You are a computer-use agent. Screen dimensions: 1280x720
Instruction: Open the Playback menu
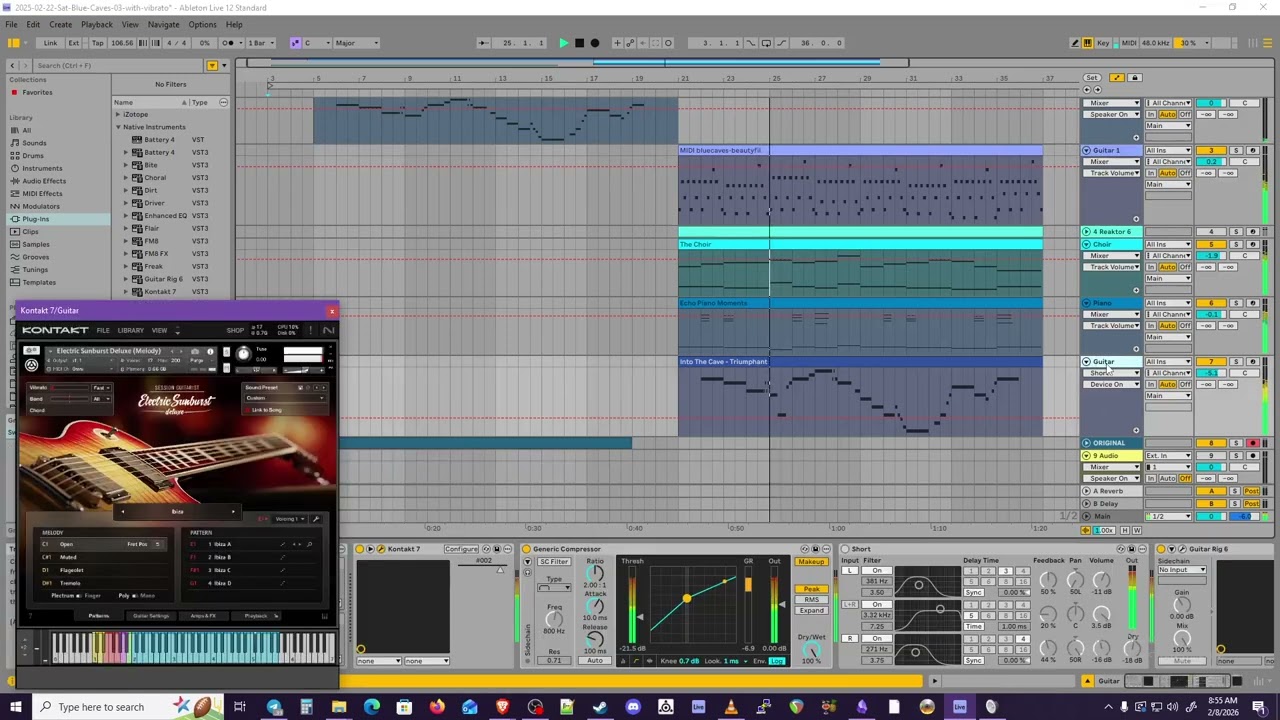point(97,24)
